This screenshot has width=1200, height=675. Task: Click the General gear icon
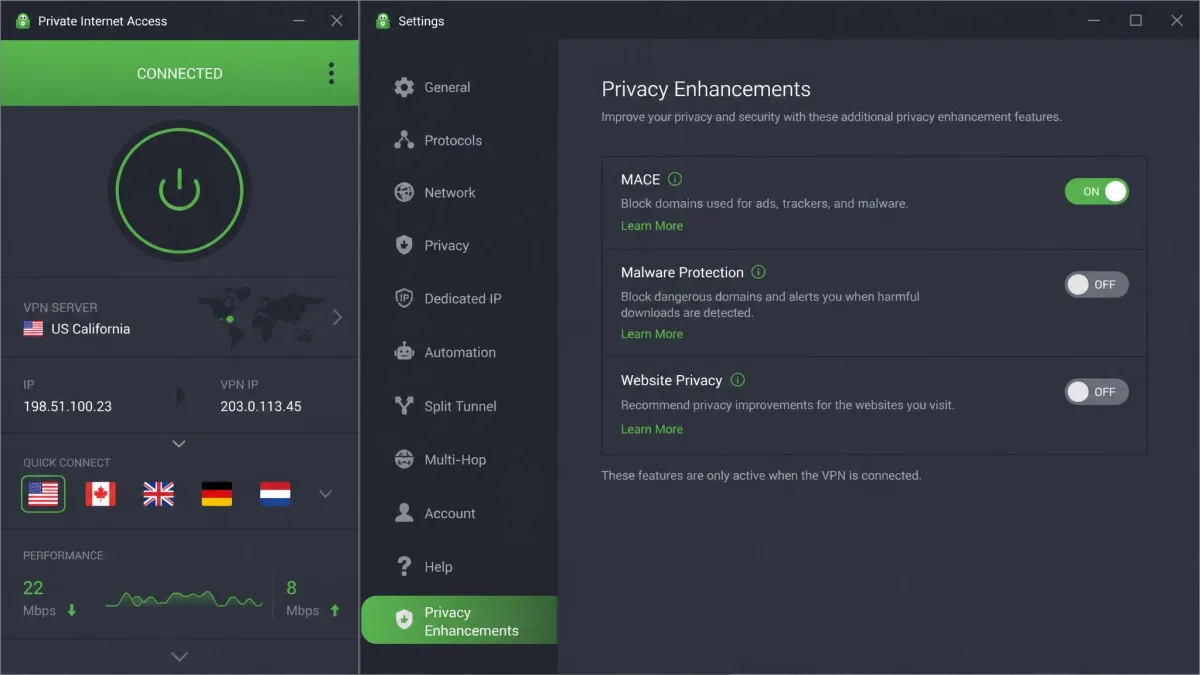[404, 87]
